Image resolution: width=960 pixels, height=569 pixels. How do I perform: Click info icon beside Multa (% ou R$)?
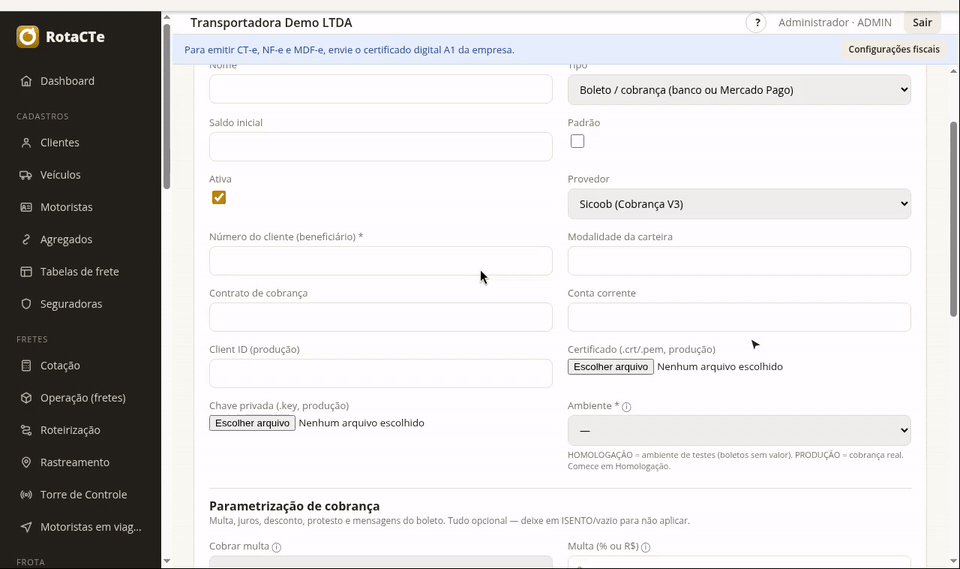(x=645, y=547)
